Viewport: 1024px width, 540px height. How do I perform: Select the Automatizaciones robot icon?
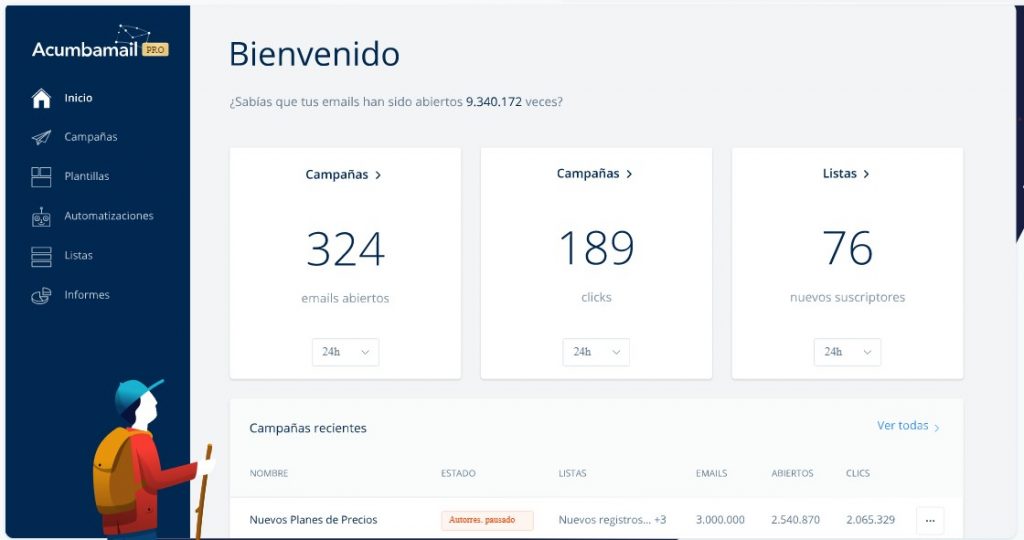(x=41, y=216)
